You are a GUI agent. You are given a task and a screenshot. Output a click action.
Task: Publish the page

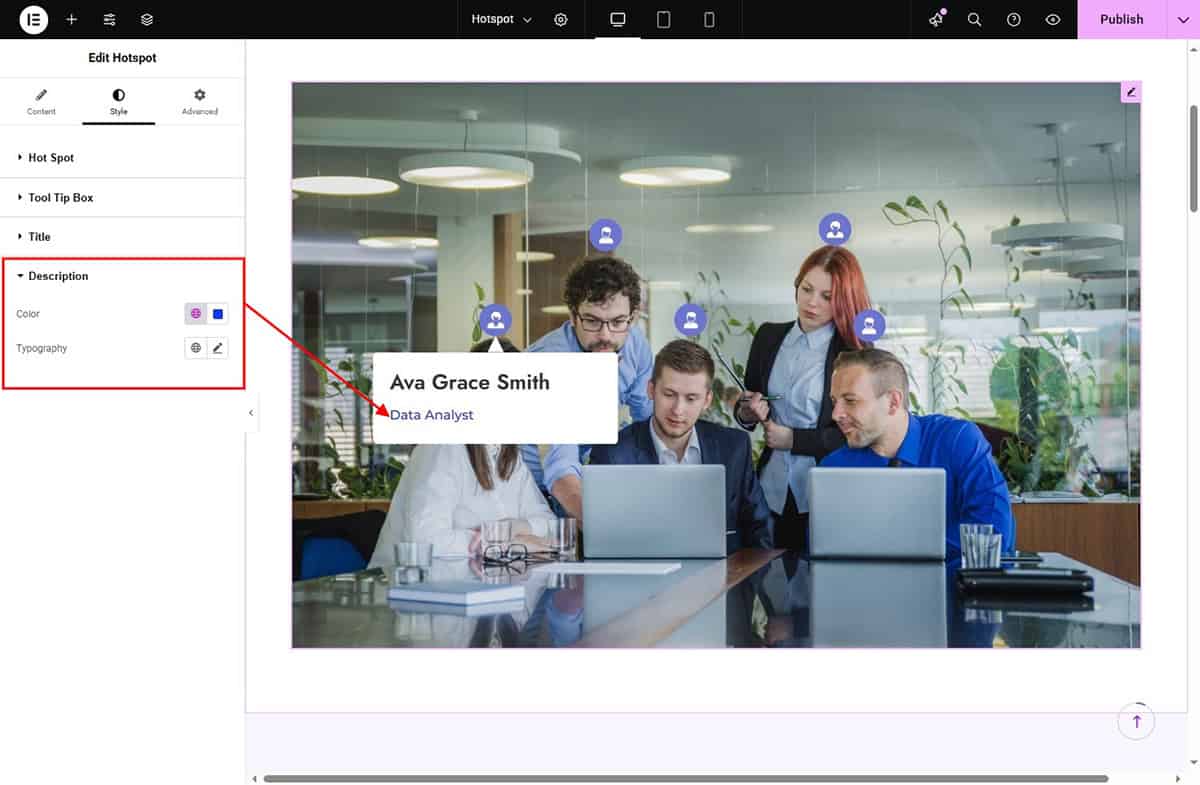click(1121, 19)
